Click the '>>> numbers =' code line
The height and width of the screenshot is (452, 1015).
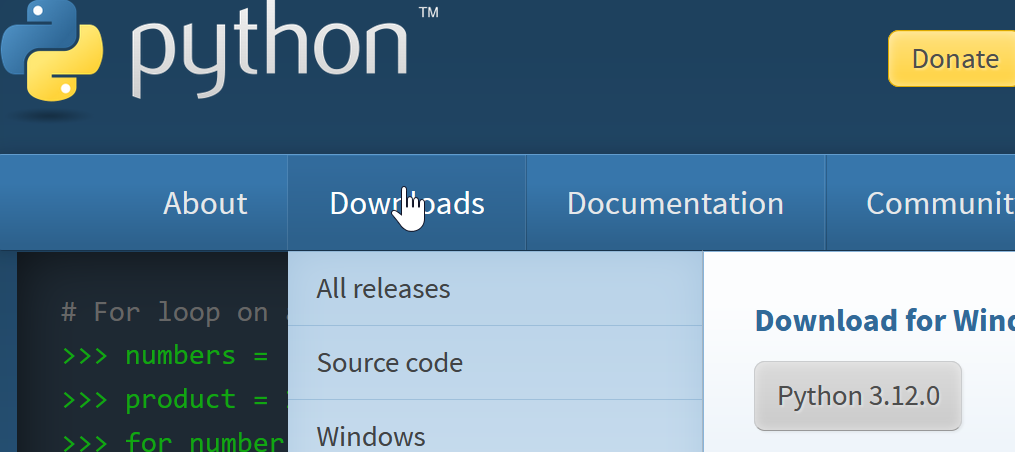click(x=164, y=356)
